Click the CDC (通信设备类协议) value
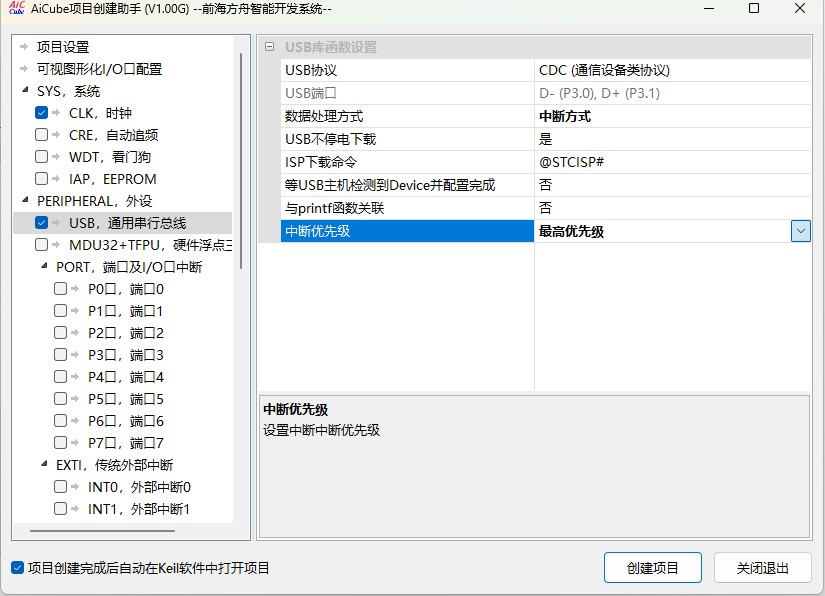Viewport: 825px width, 596px height. coord(604,70)
